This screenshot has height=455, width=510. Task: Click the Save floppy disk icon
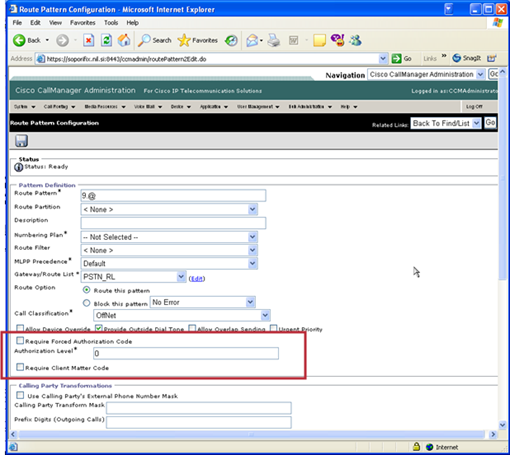[21, 141]
